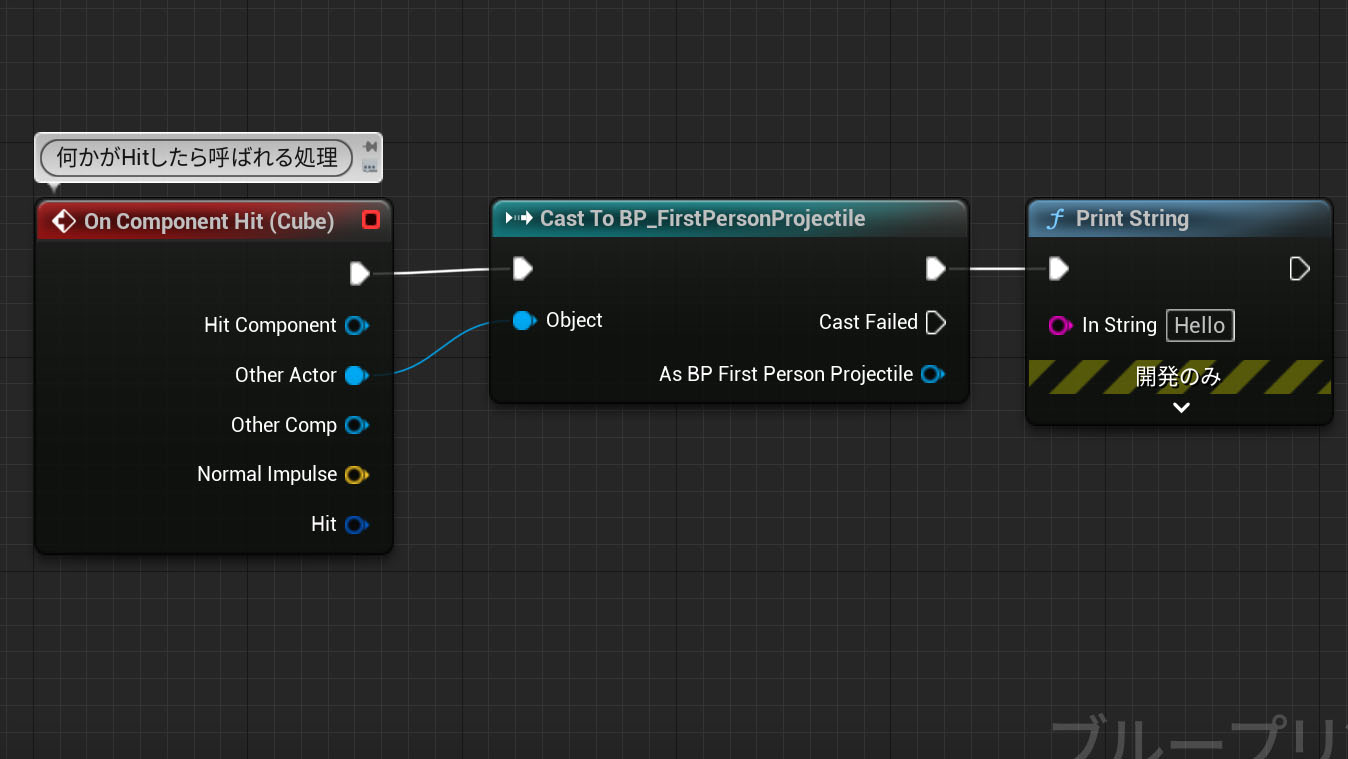Select the Print String node title
The image size is (1348, 759).
(x=1132, y=219)
